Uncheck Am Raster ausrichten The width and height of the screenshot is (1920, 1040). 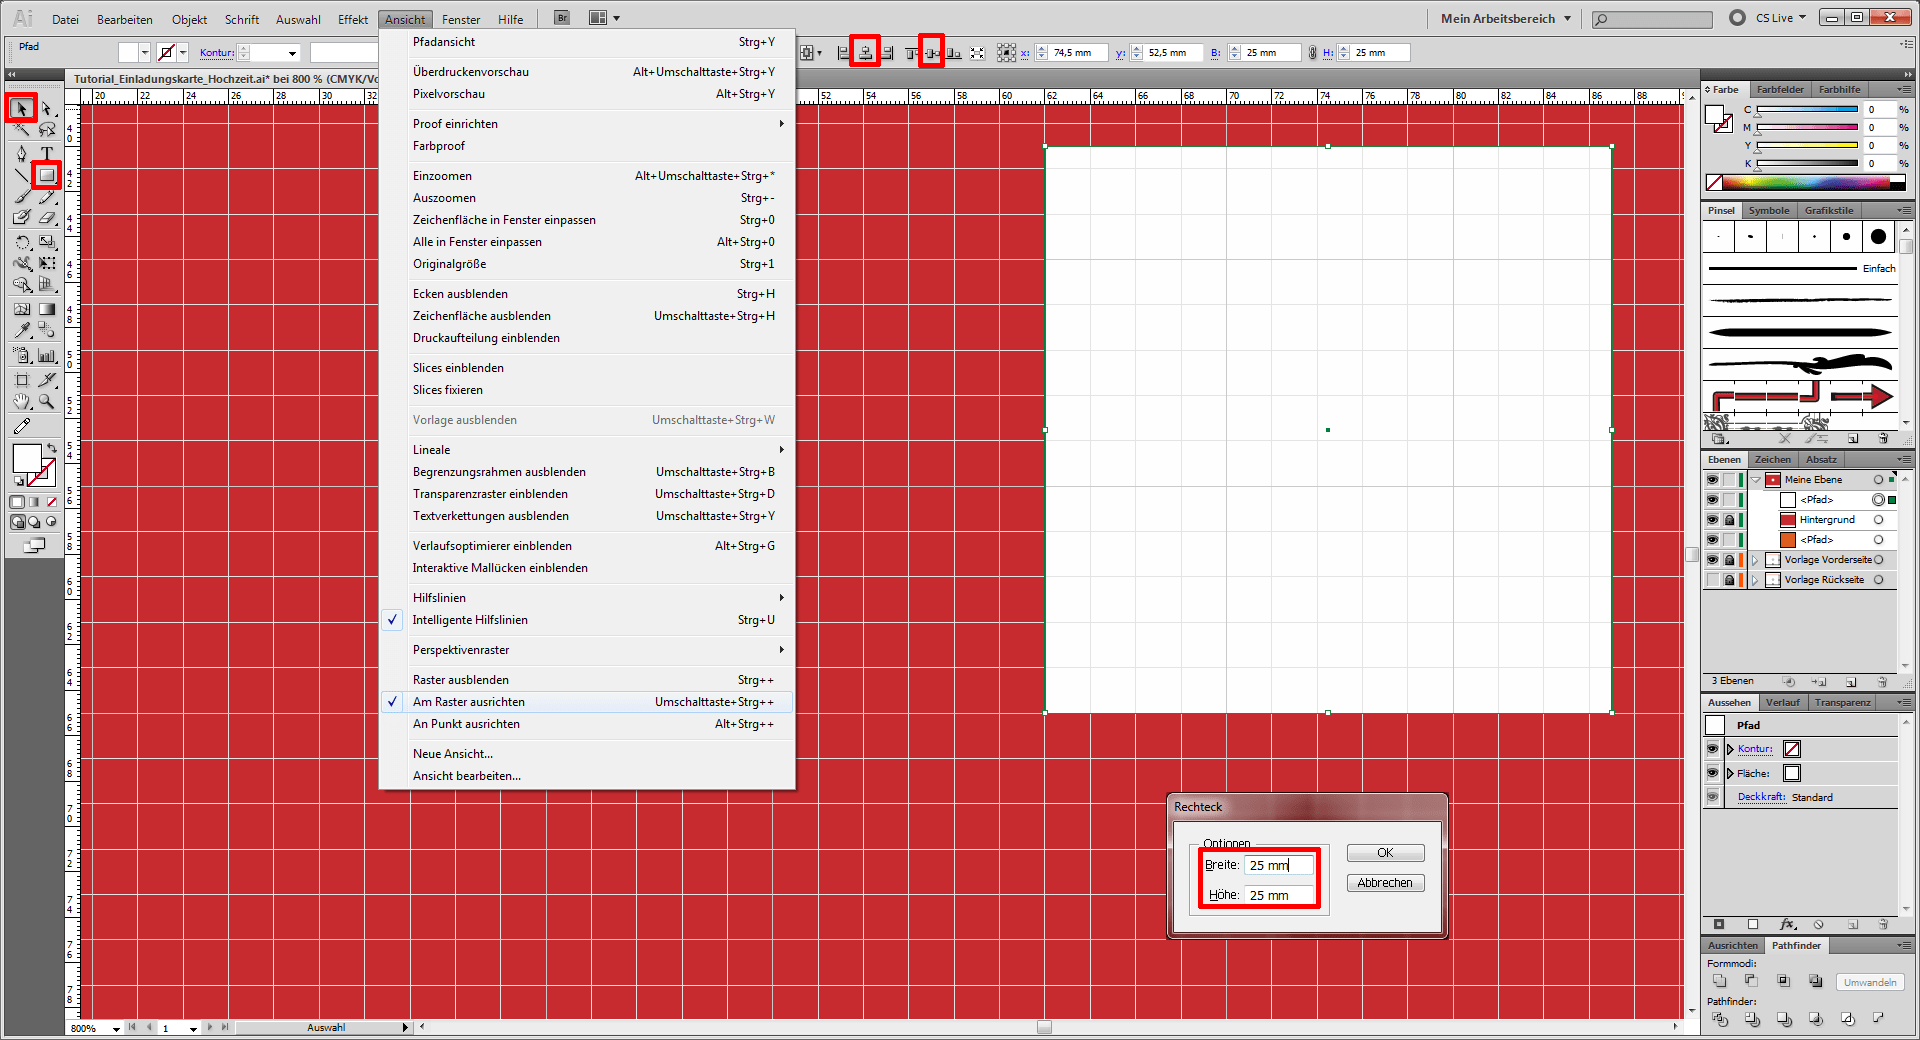(468, 702)
